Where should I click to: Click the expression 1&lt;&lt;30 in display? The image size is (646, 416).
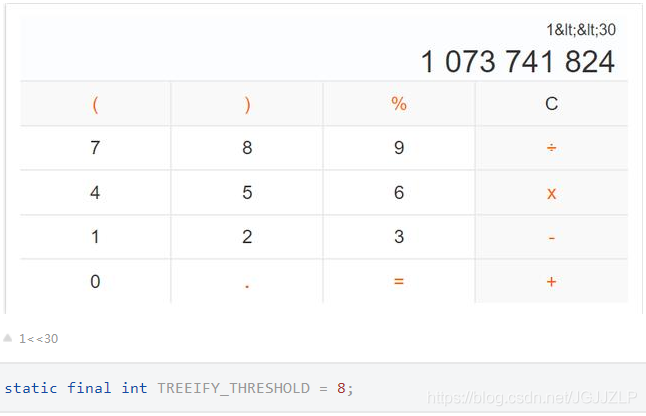[581, 30]
